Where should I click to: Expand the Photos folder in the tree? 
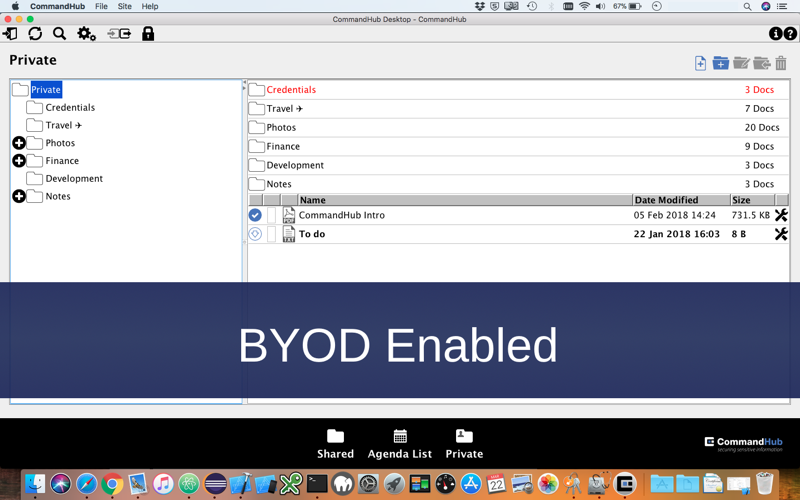point(19,143)
